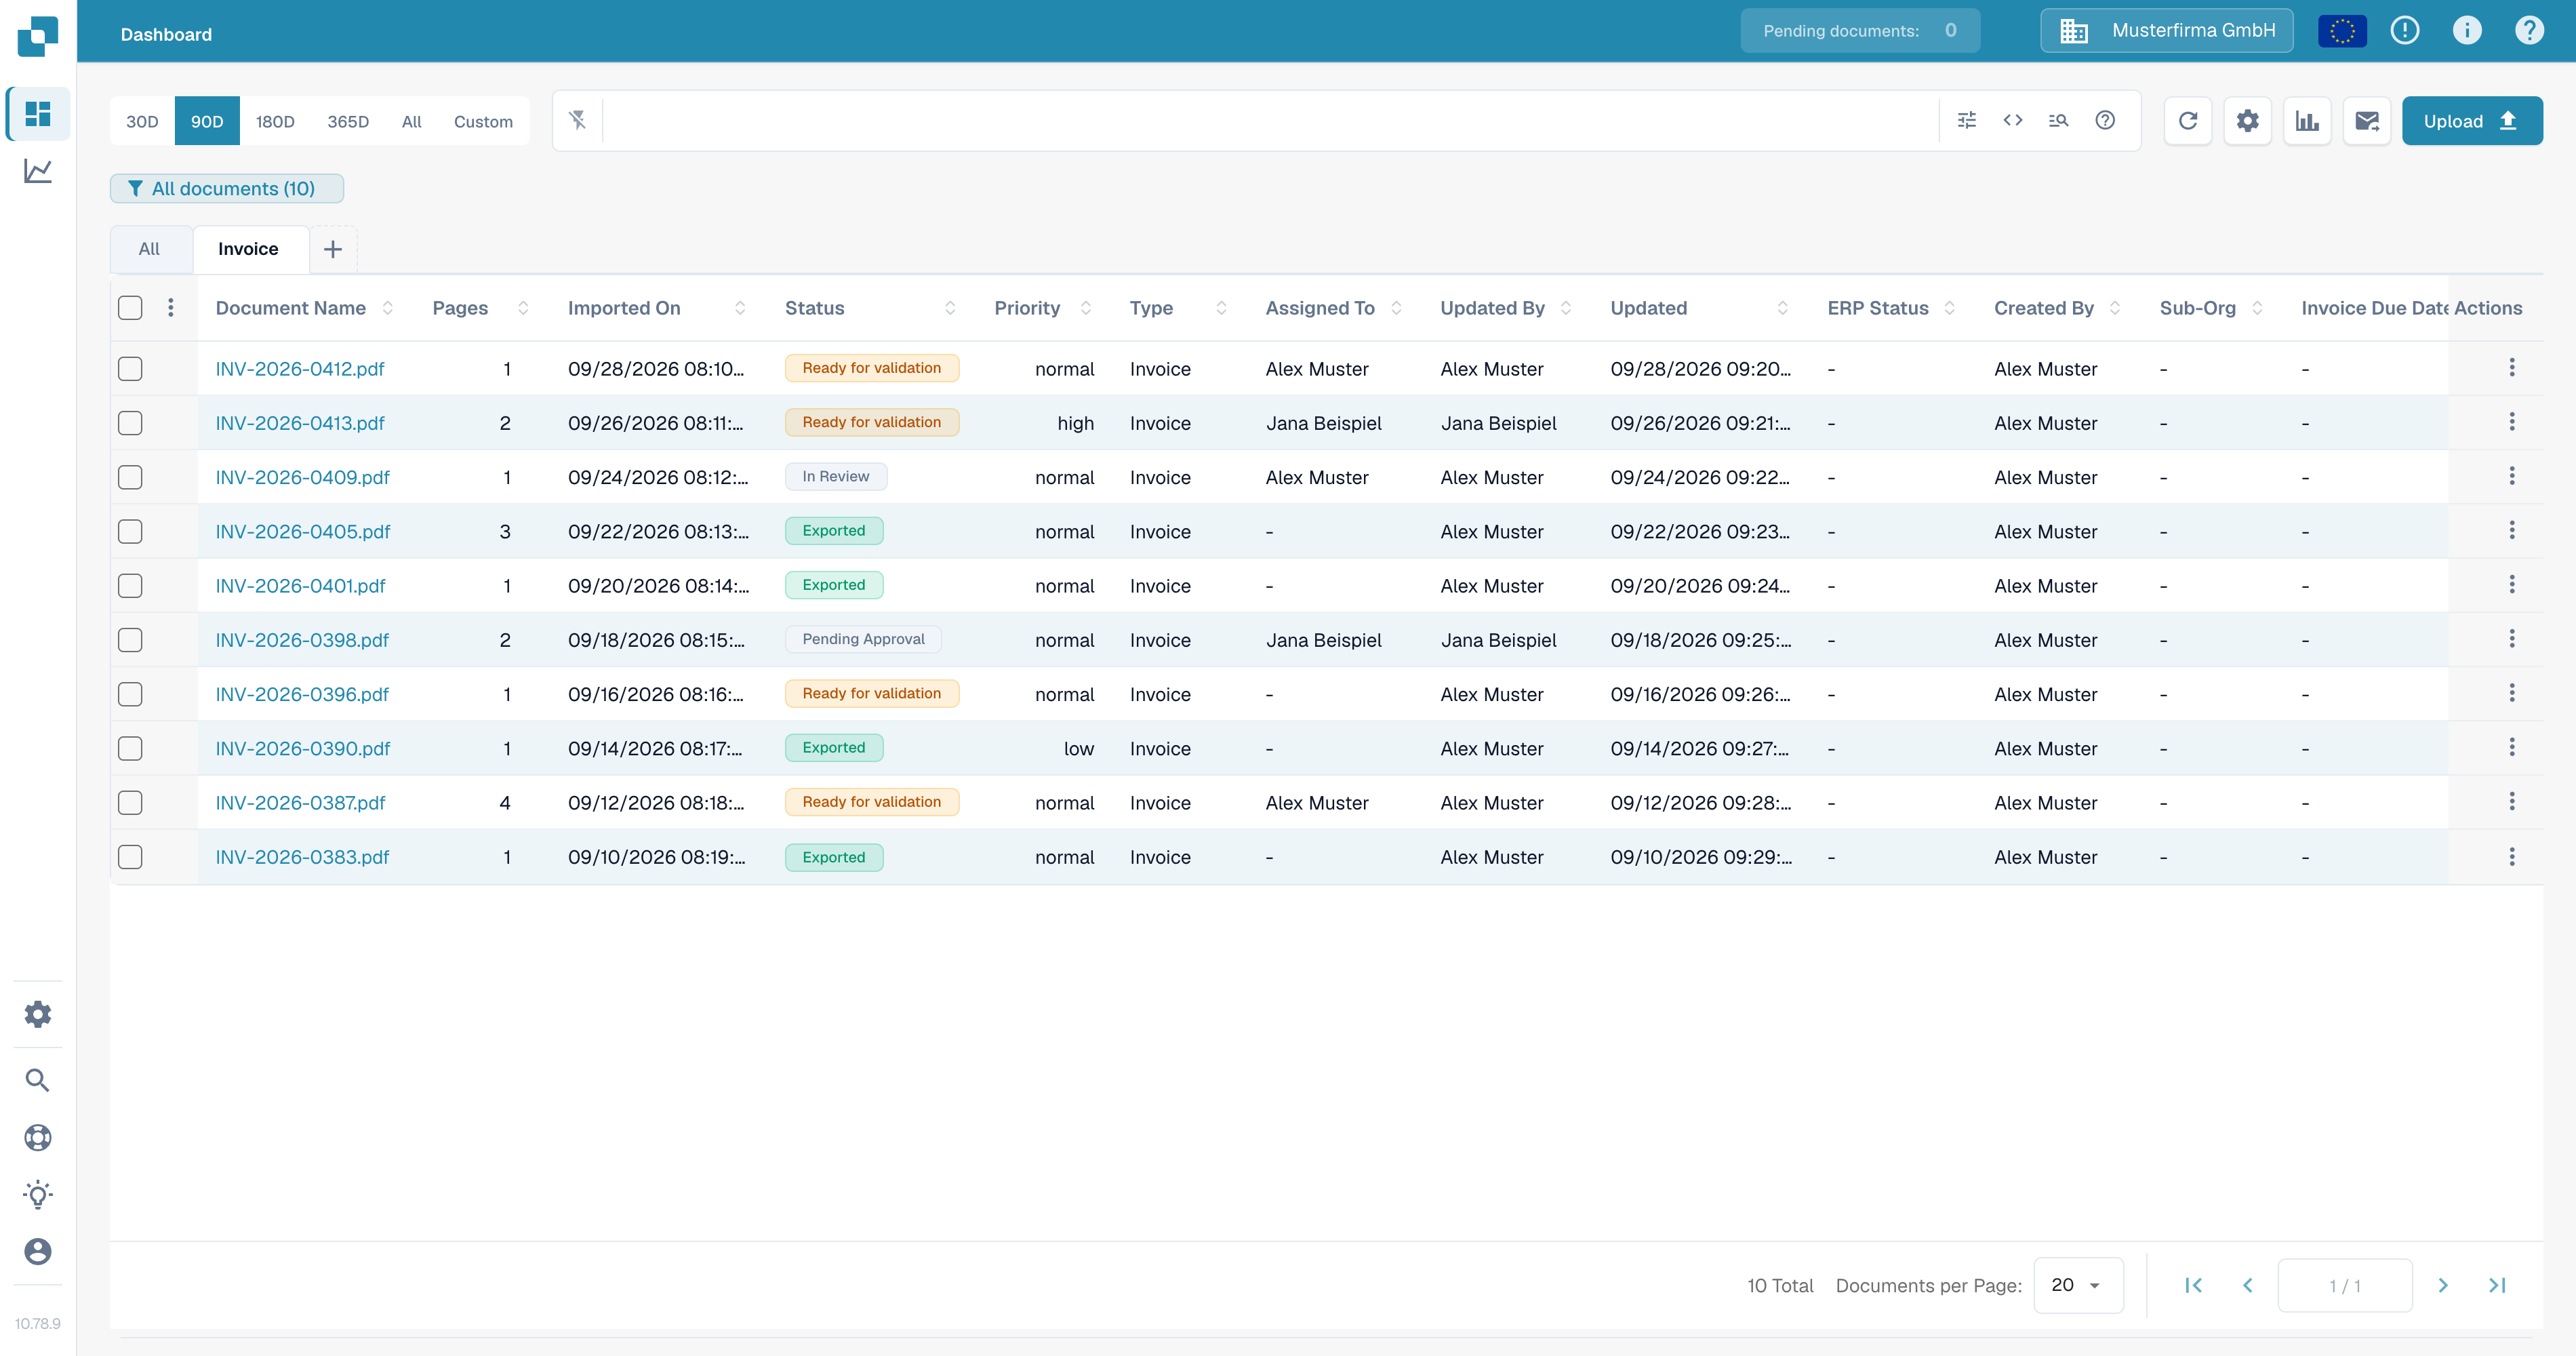Viewport: 2576px width, 1356px height.
Task: Open the support lifebuoy icon
Action: point(38,1137)
